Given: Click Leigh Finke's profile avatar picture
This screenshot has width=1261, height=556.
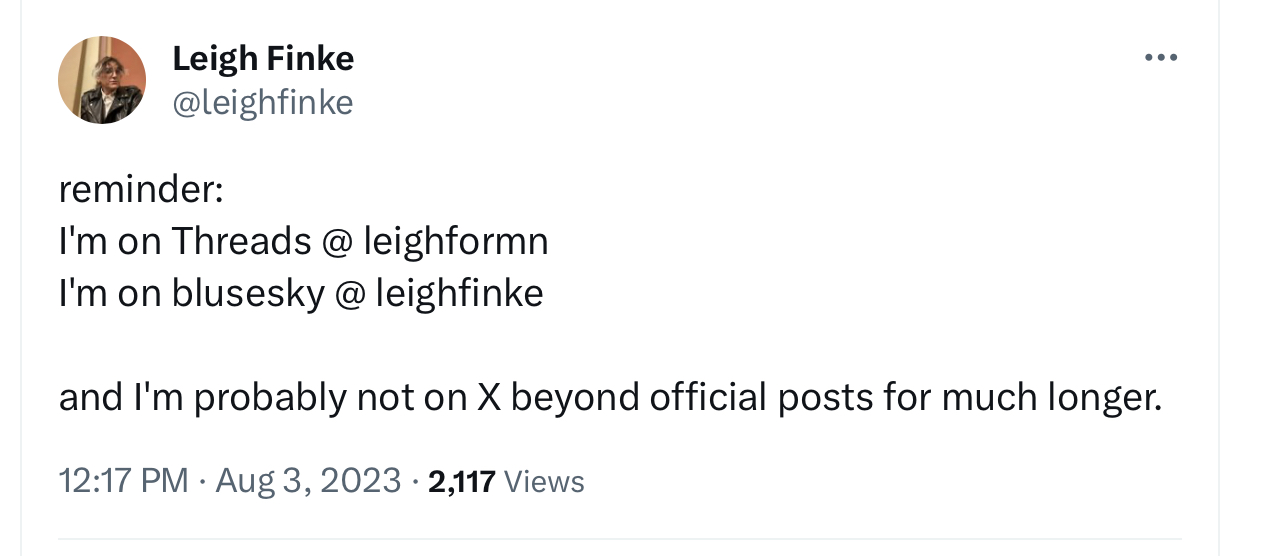Looking at the screenshot, I should click(102, 80).
